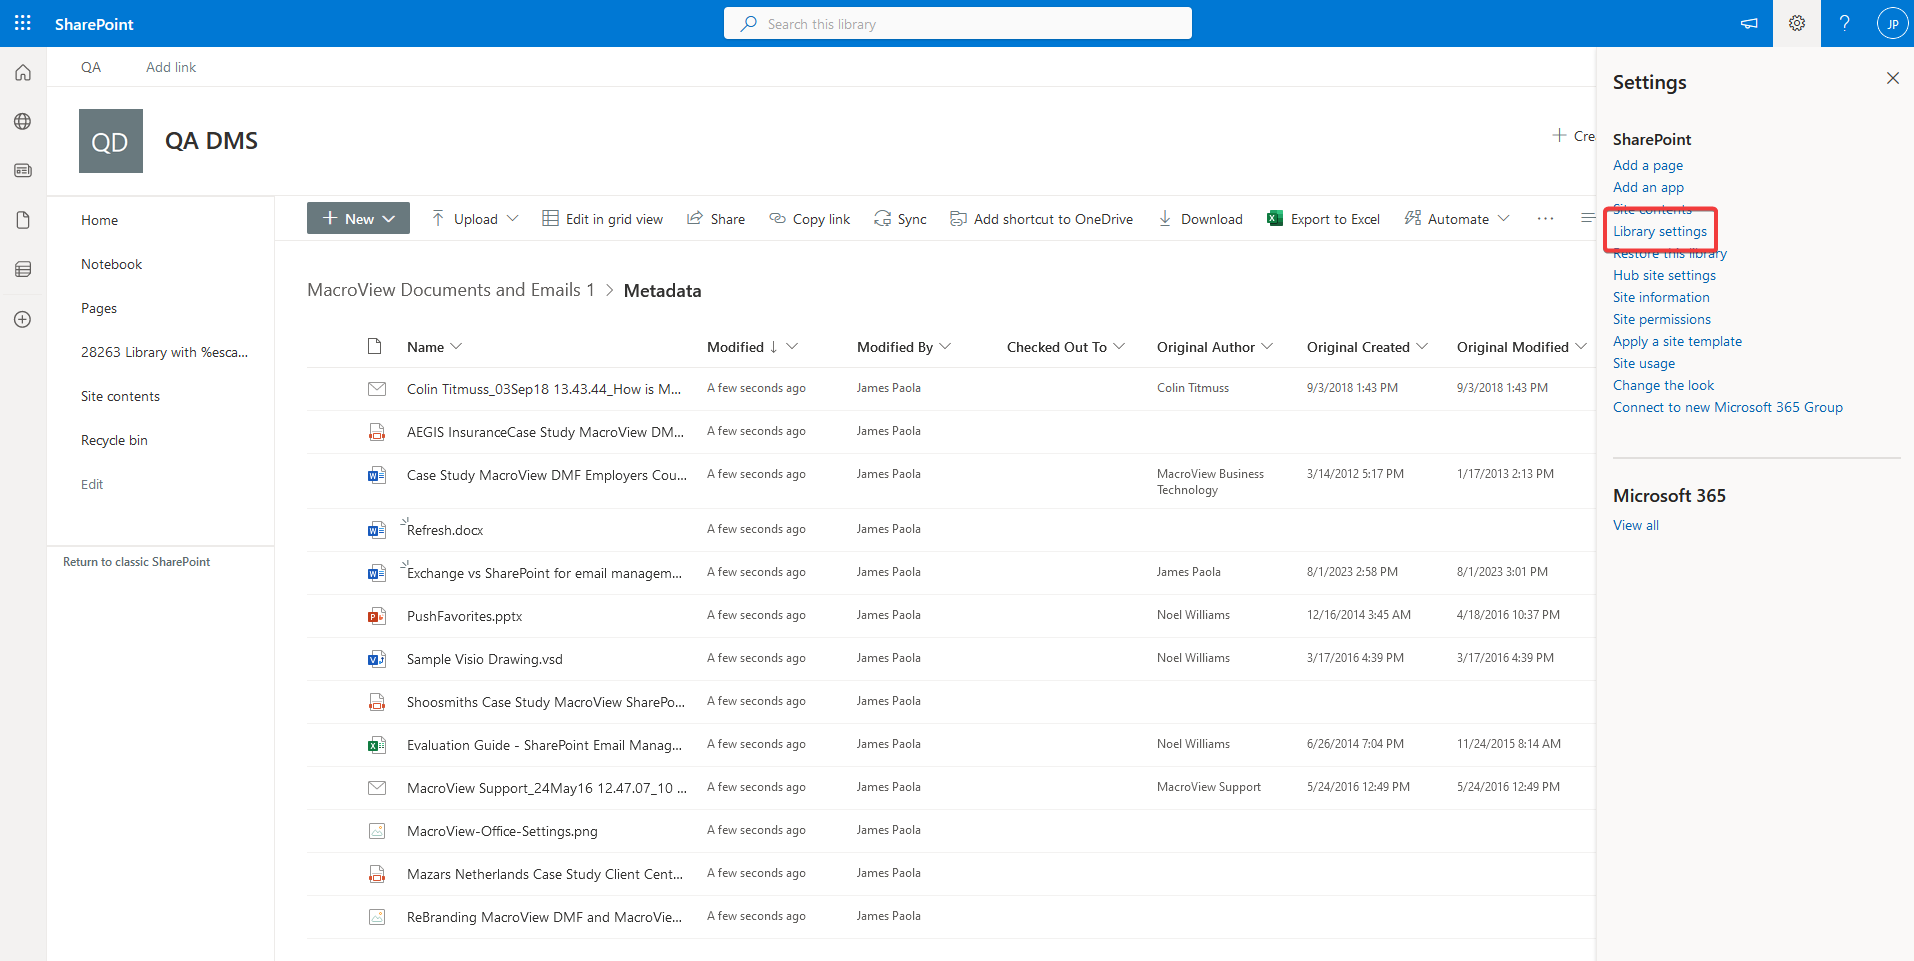Click the QD site logo
The width and height of the screenshot is (1914, 961).
pyautogui.click(x=110, y=141)
